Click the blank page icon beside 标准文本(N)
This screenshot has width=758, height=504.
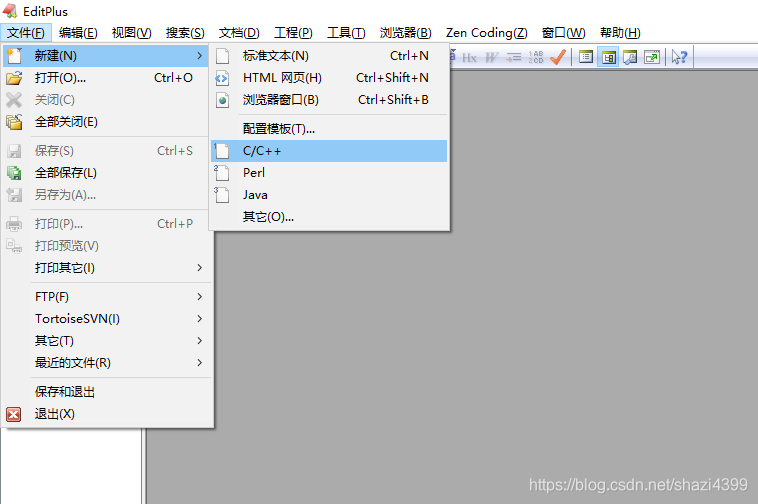[222, 56]
